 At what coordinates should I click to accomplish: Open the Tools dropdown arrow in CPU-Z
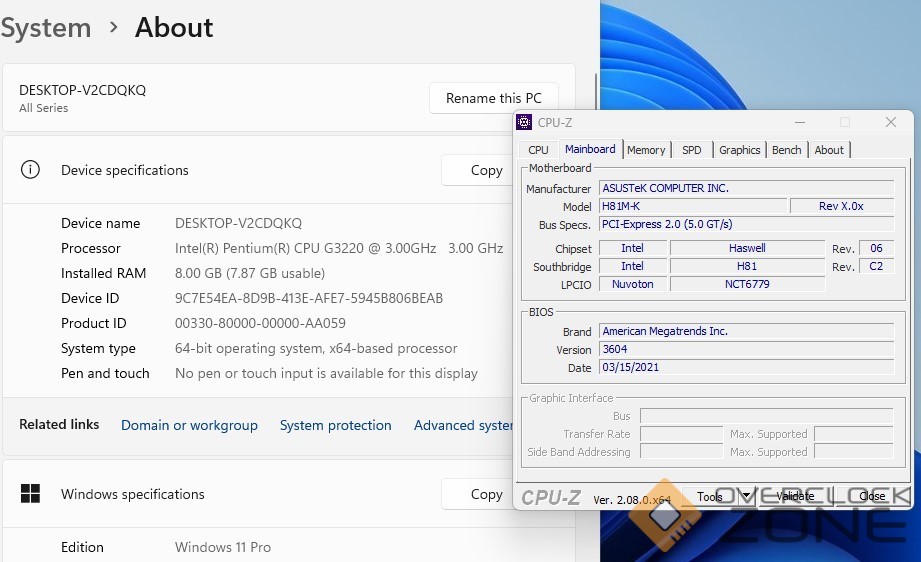[746, 496]
